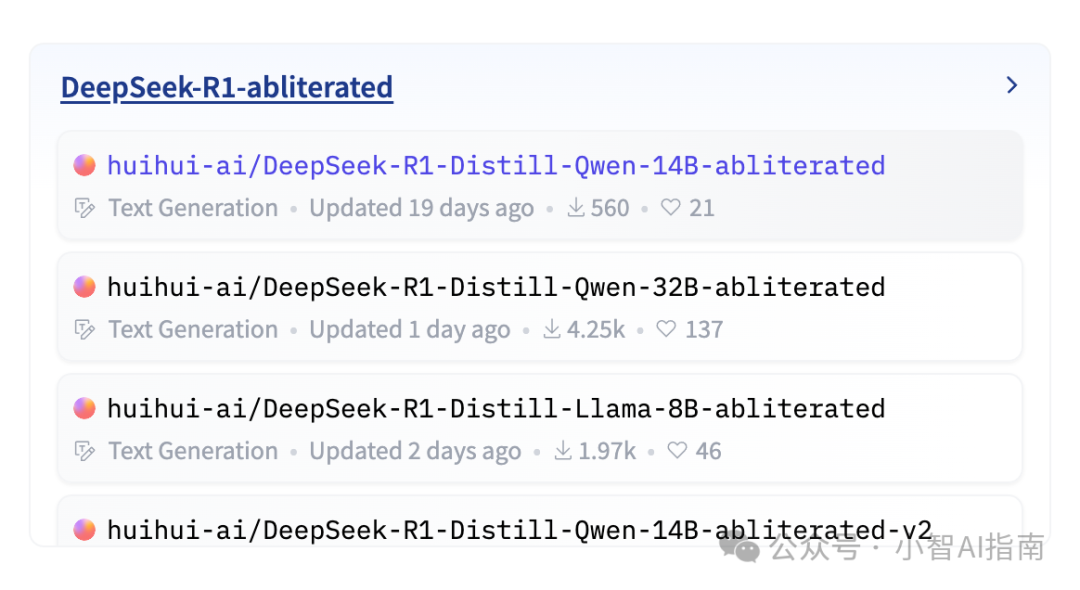Click the 'Updated 1 day ago' text
Image resolution: width=1080 pixels, height=590 pixels.
[x=409, y=330]
